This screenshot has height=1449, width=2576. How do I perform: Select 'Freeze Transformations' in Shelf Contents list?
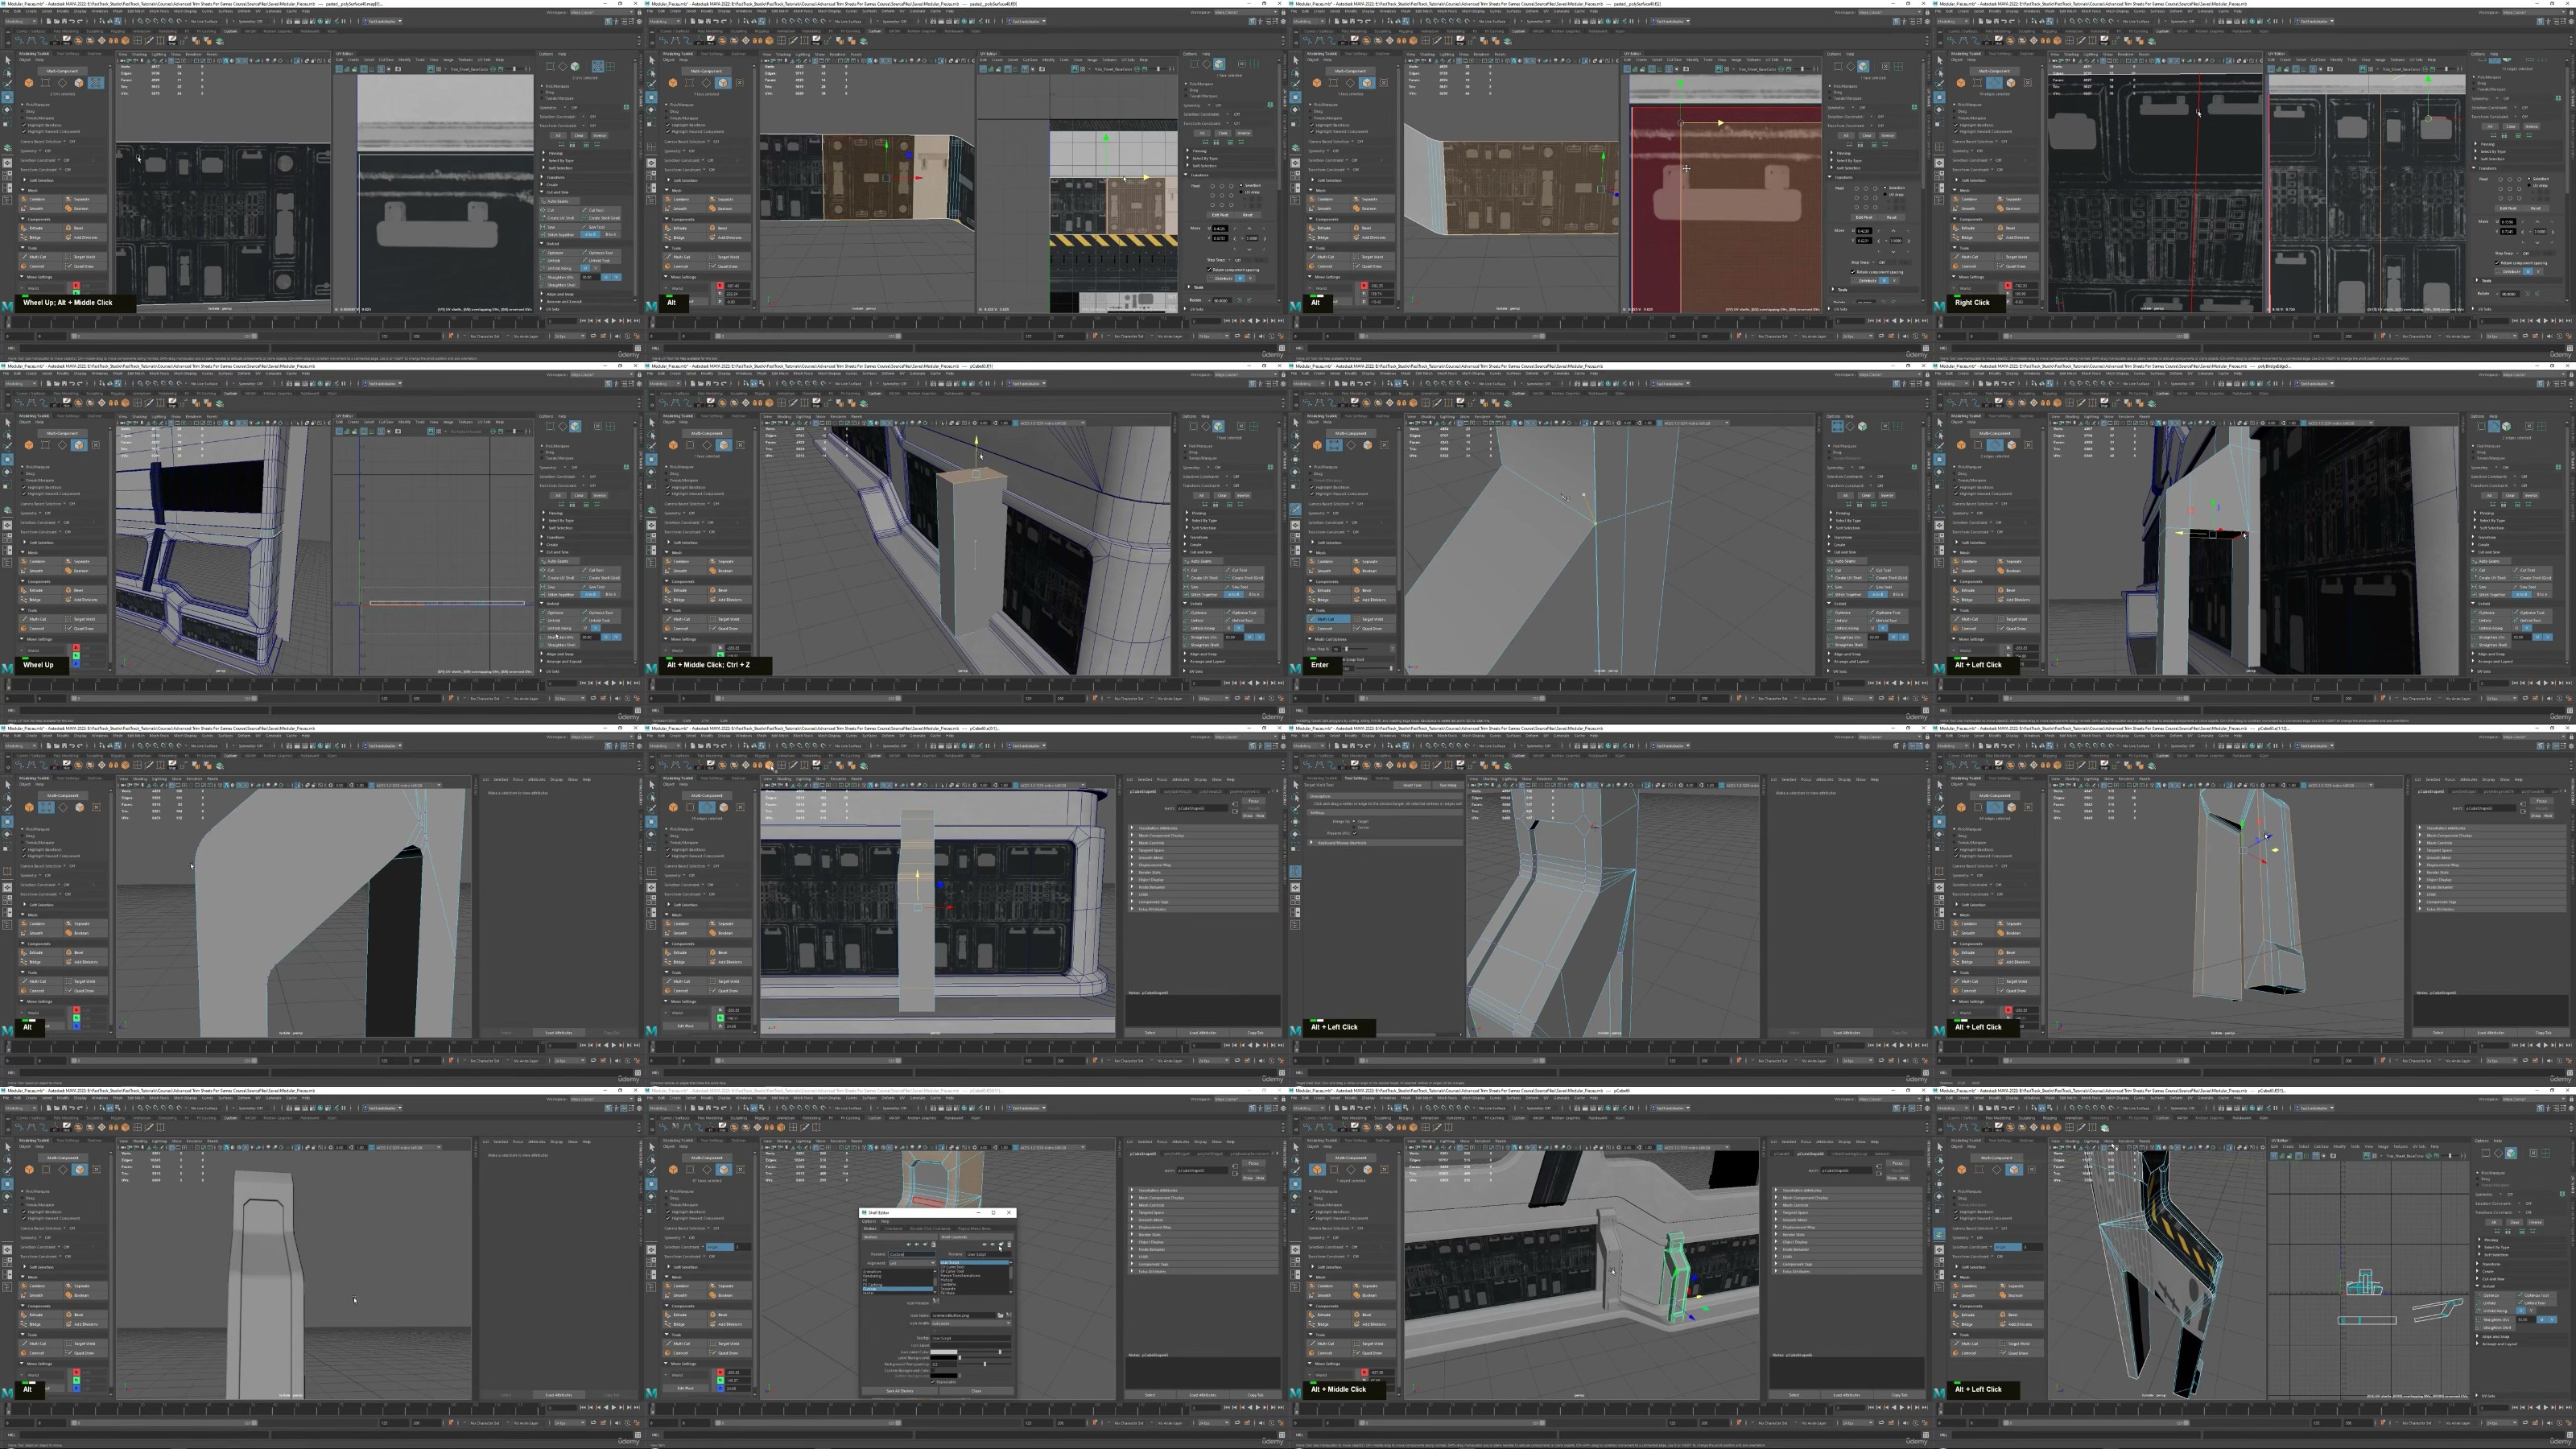point(961,1276)
